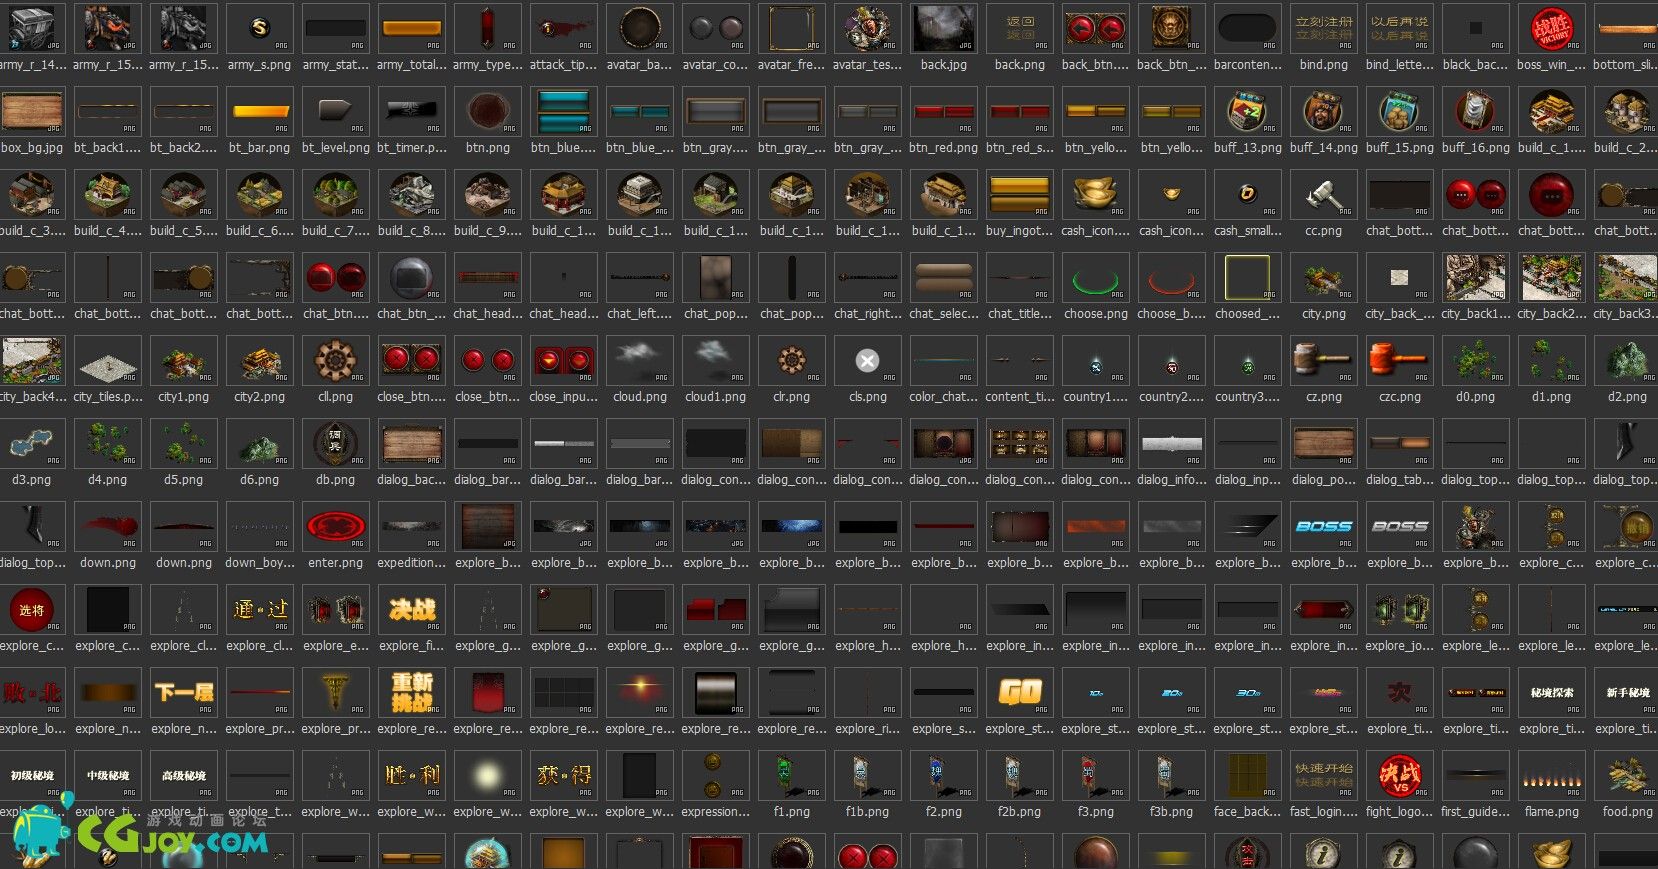Click the file name 'first_guide...'

(1476, 812)
